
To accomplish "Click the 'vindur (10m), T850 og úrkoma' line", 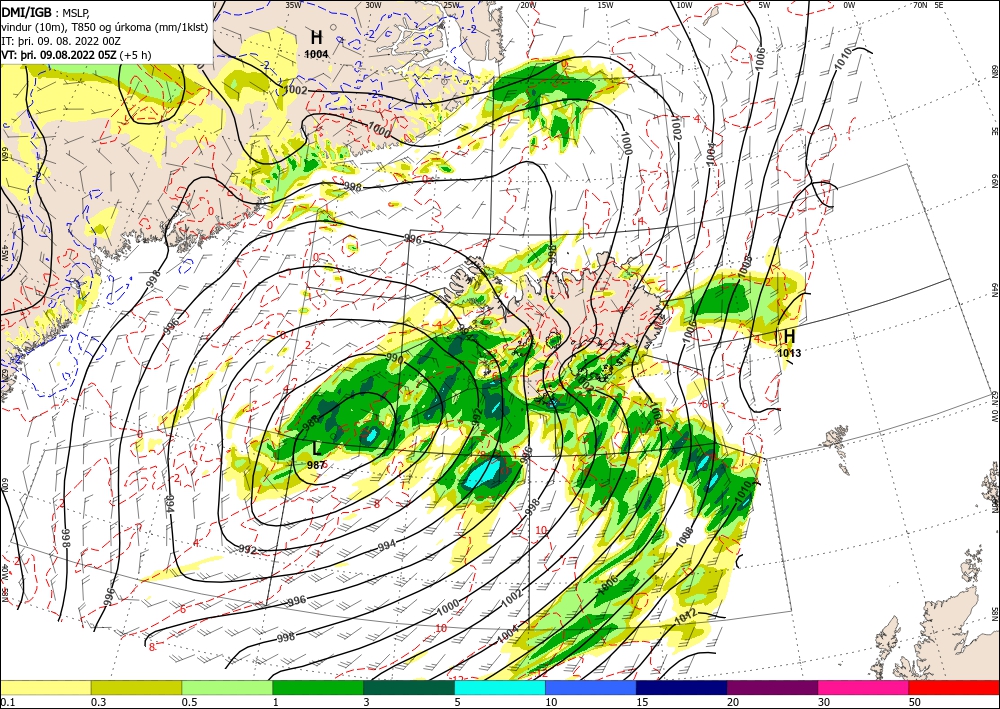I will click(x=105, y=26).
